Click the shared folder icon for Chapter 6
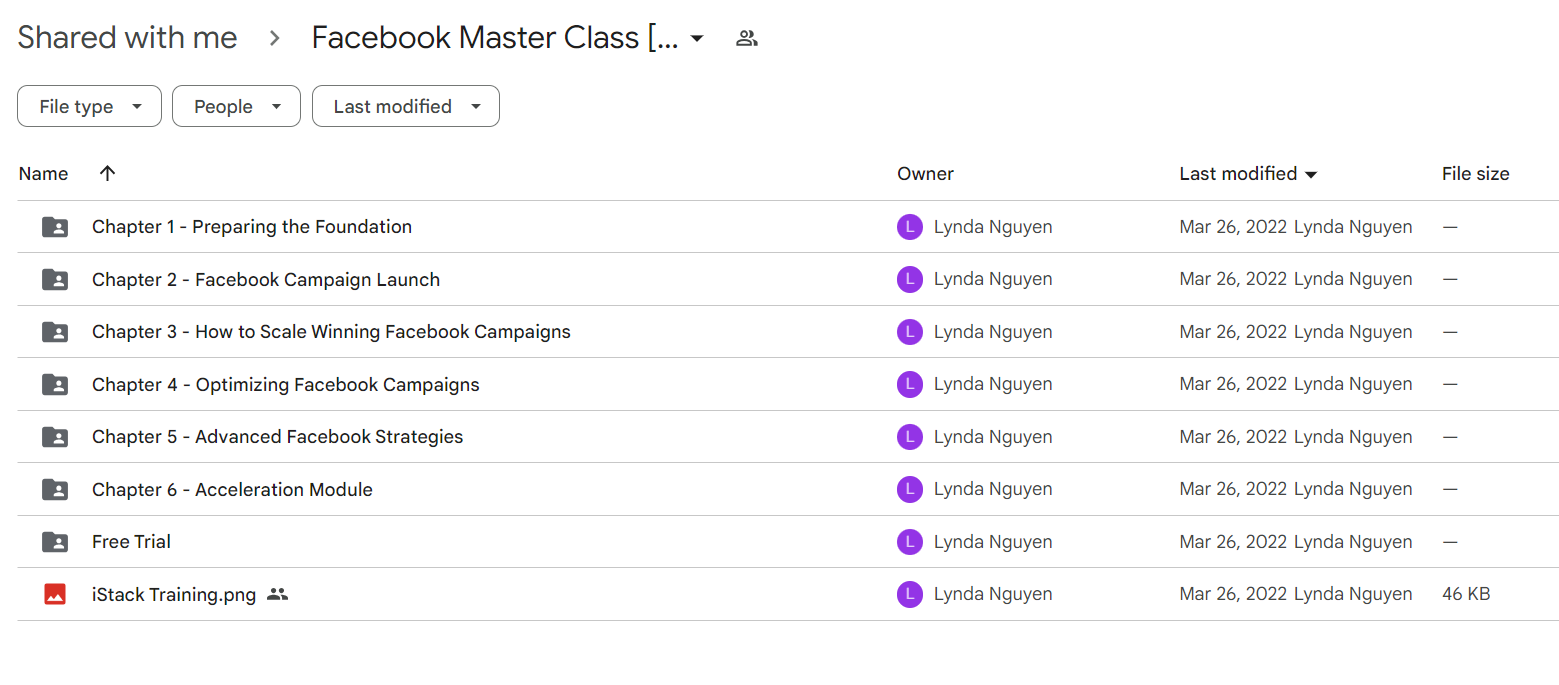This screenshot has height=685, width=1559. pyautogui.click(x=55, y=490)
